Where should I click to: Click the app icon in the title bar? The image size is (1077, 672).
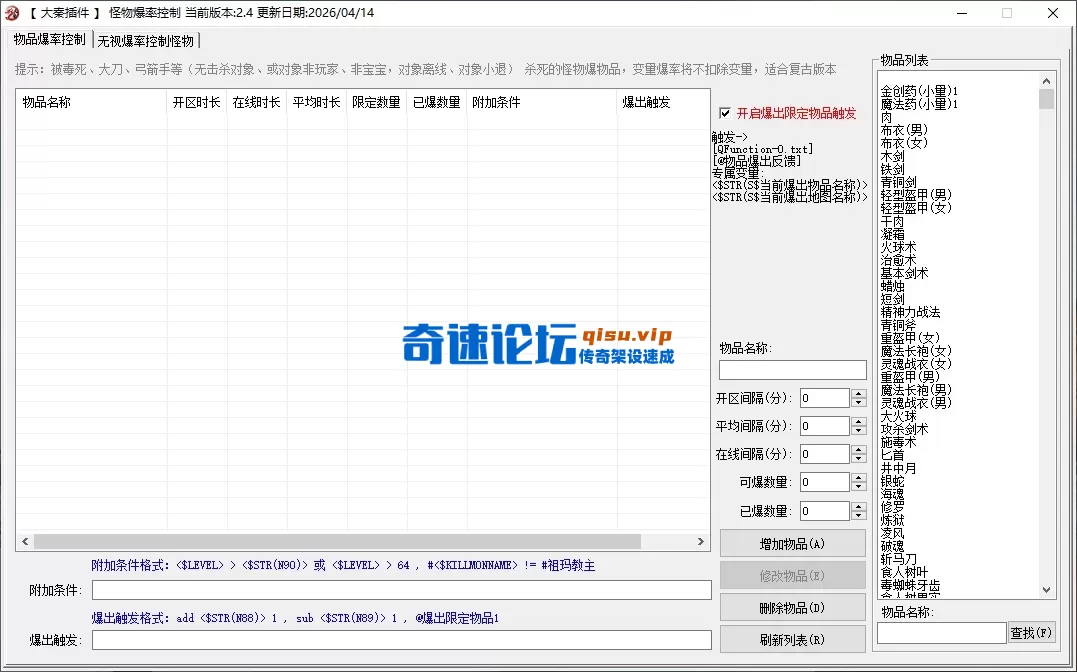pos(12,13)
